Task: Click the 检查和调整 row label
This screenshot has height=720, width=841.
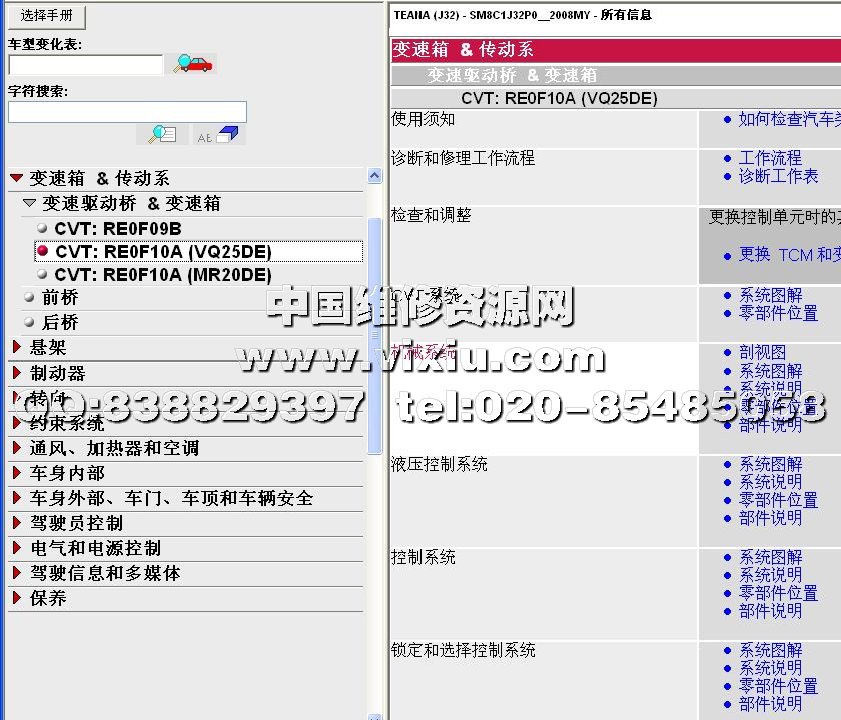Action: 431,215
